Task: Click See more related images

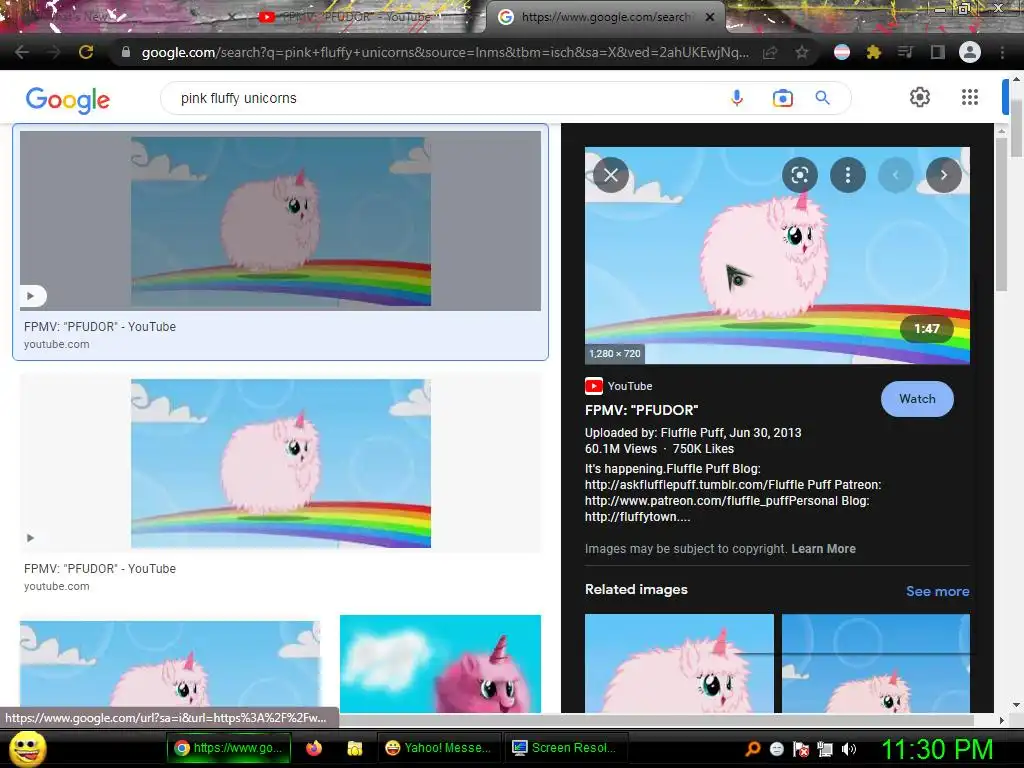Action: tap(937, 591)
